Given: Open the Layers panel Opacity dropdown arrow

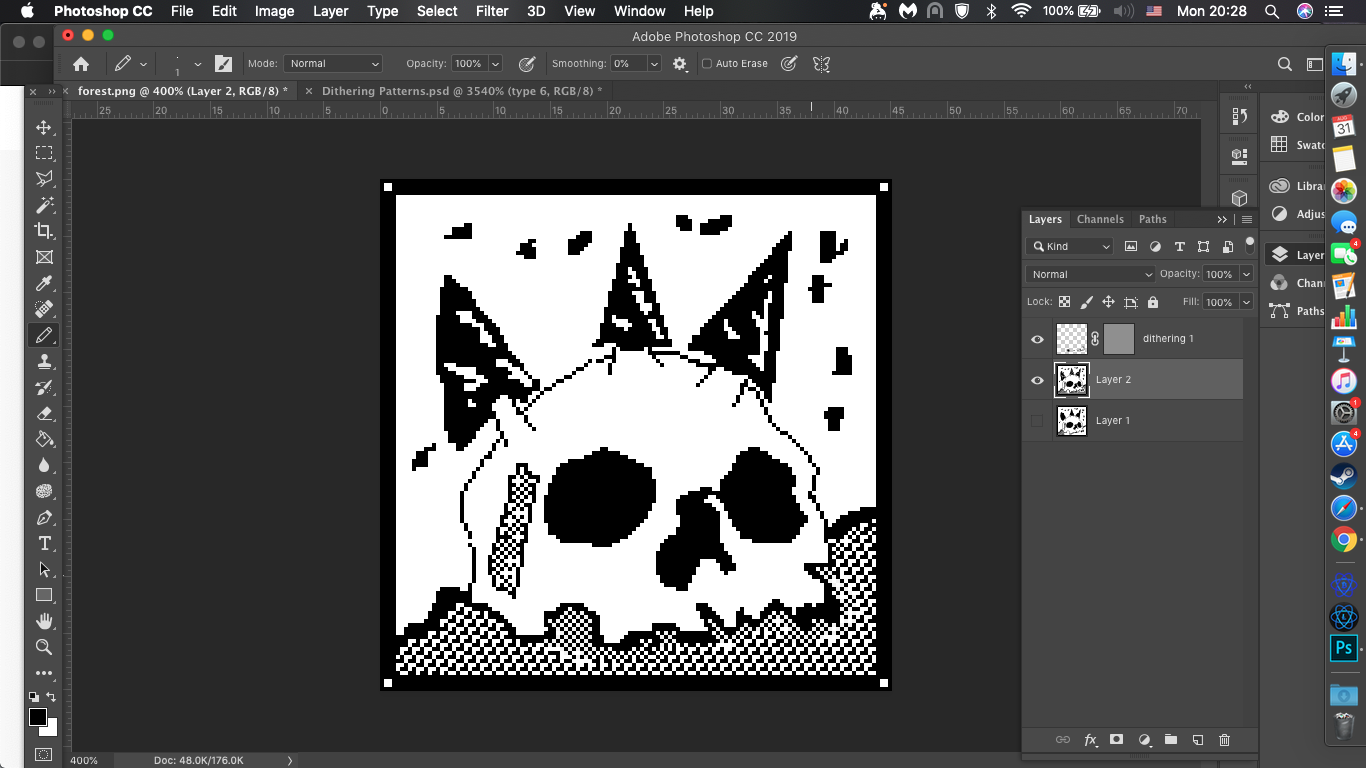Looking at the screenshot, I should coord(1246,274).
